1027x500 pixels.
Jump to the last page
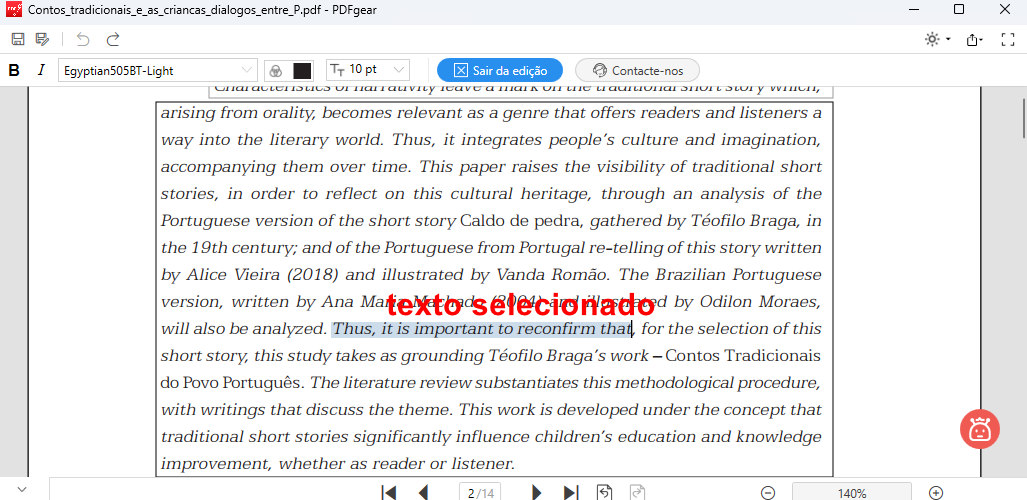point(571,493)
